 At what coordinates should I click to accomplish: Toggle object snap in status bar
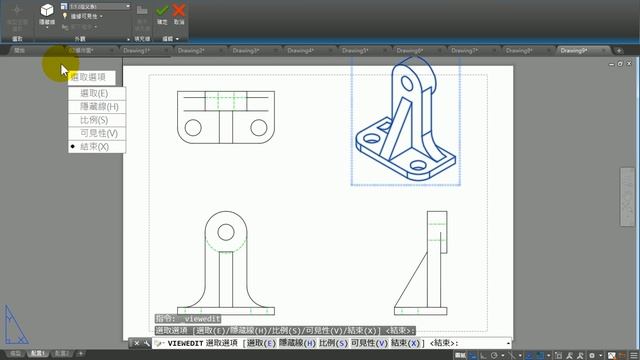pos(540,356)
